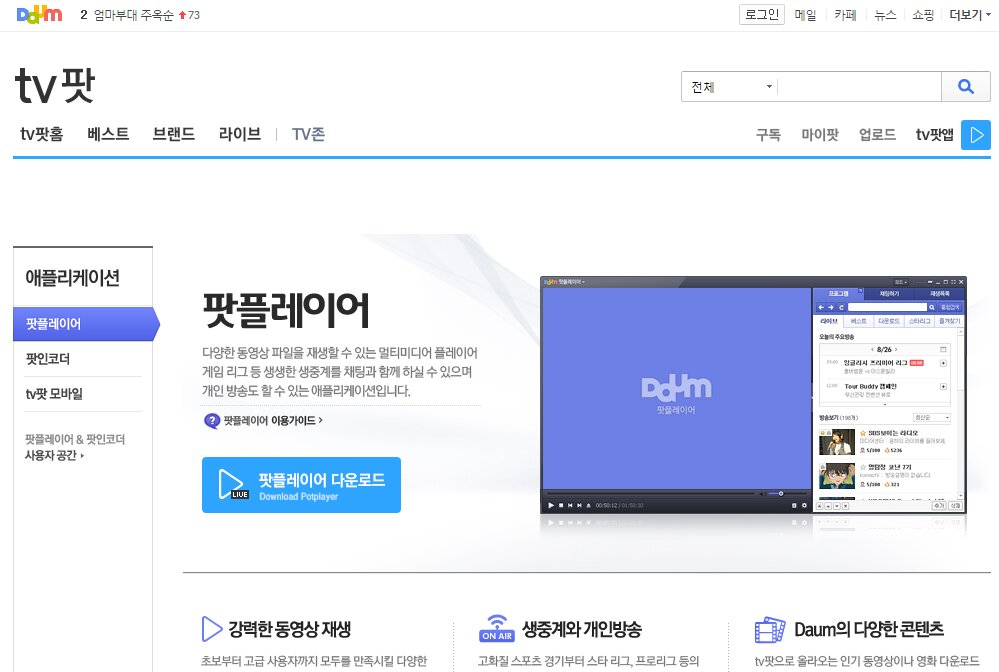Open the 브랜드 tab
999x672 pixels.
173,134
